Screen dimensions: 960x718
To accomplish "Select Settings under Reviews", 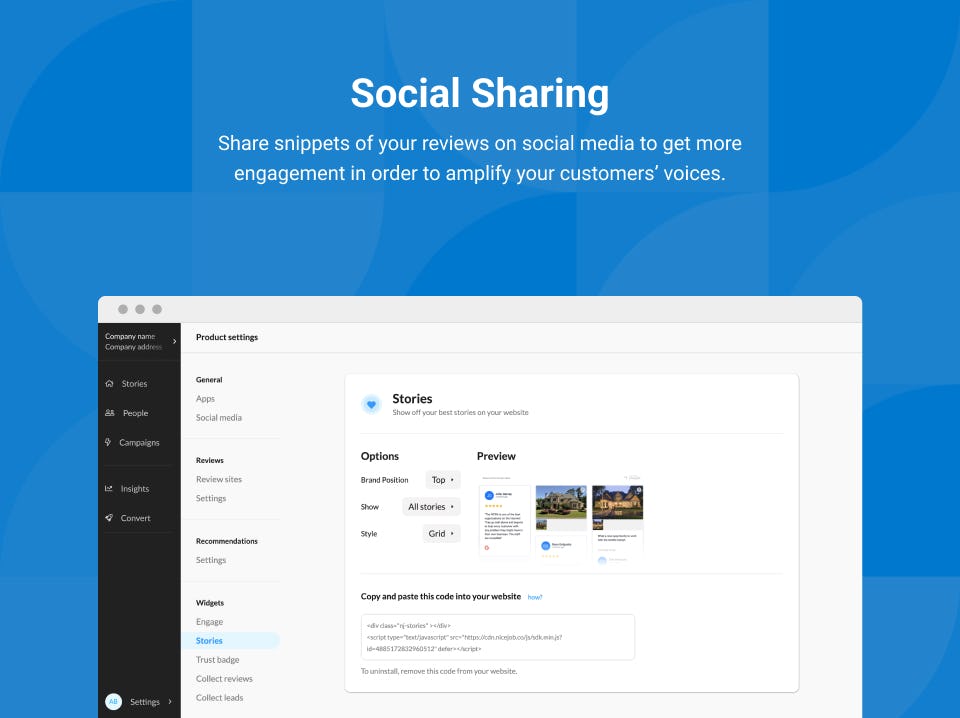I will [x=211, y=498].
